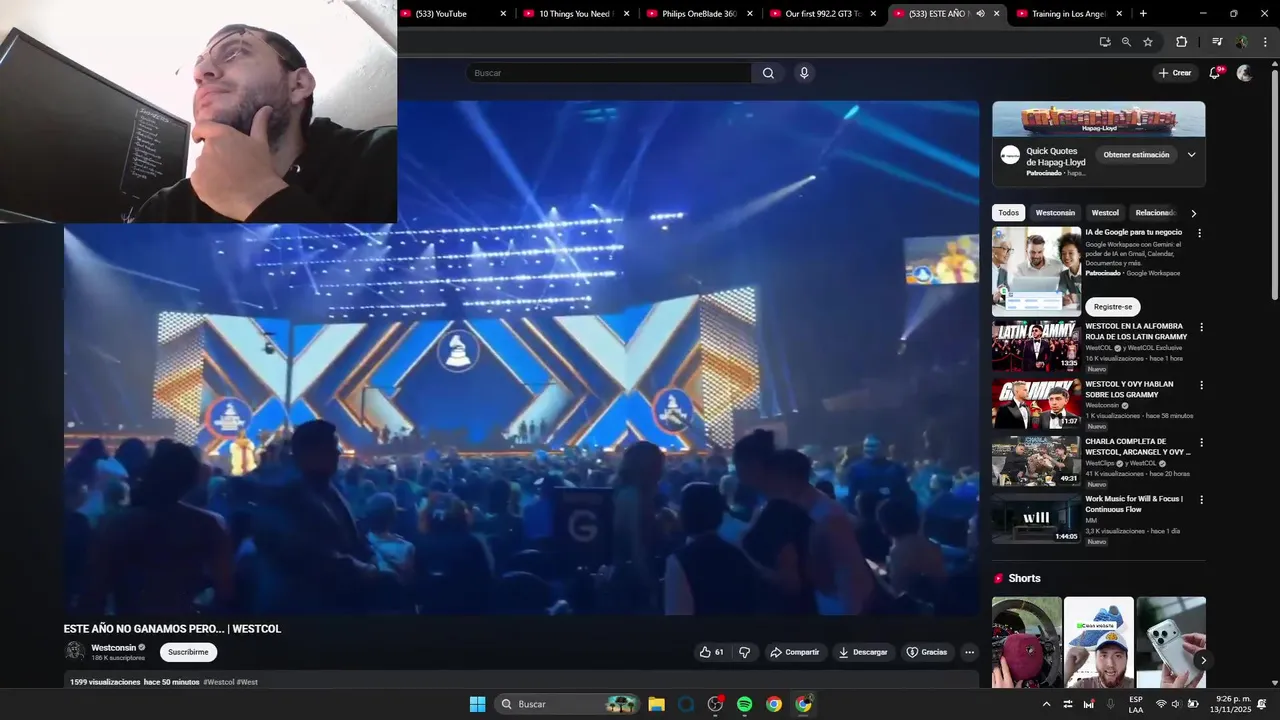Image resolution: width=1280 pixels, height=720 pixels.
Task: Click the Gracias button
Action: pos(926,652)
